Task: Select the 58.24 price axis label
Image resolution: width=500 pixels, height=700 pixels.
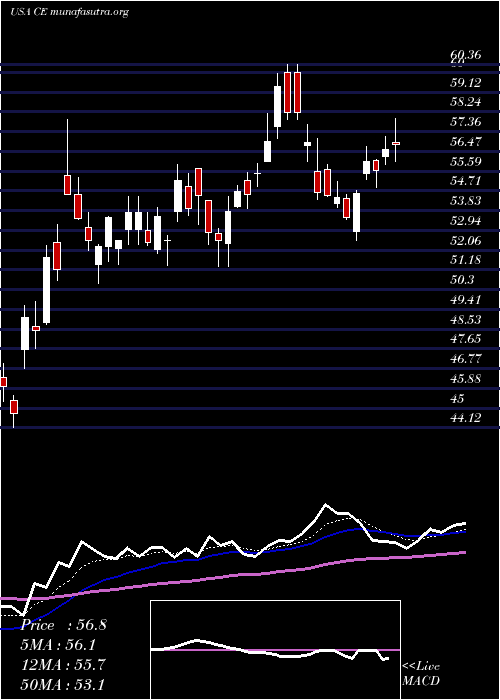Action: coord(466,102)
